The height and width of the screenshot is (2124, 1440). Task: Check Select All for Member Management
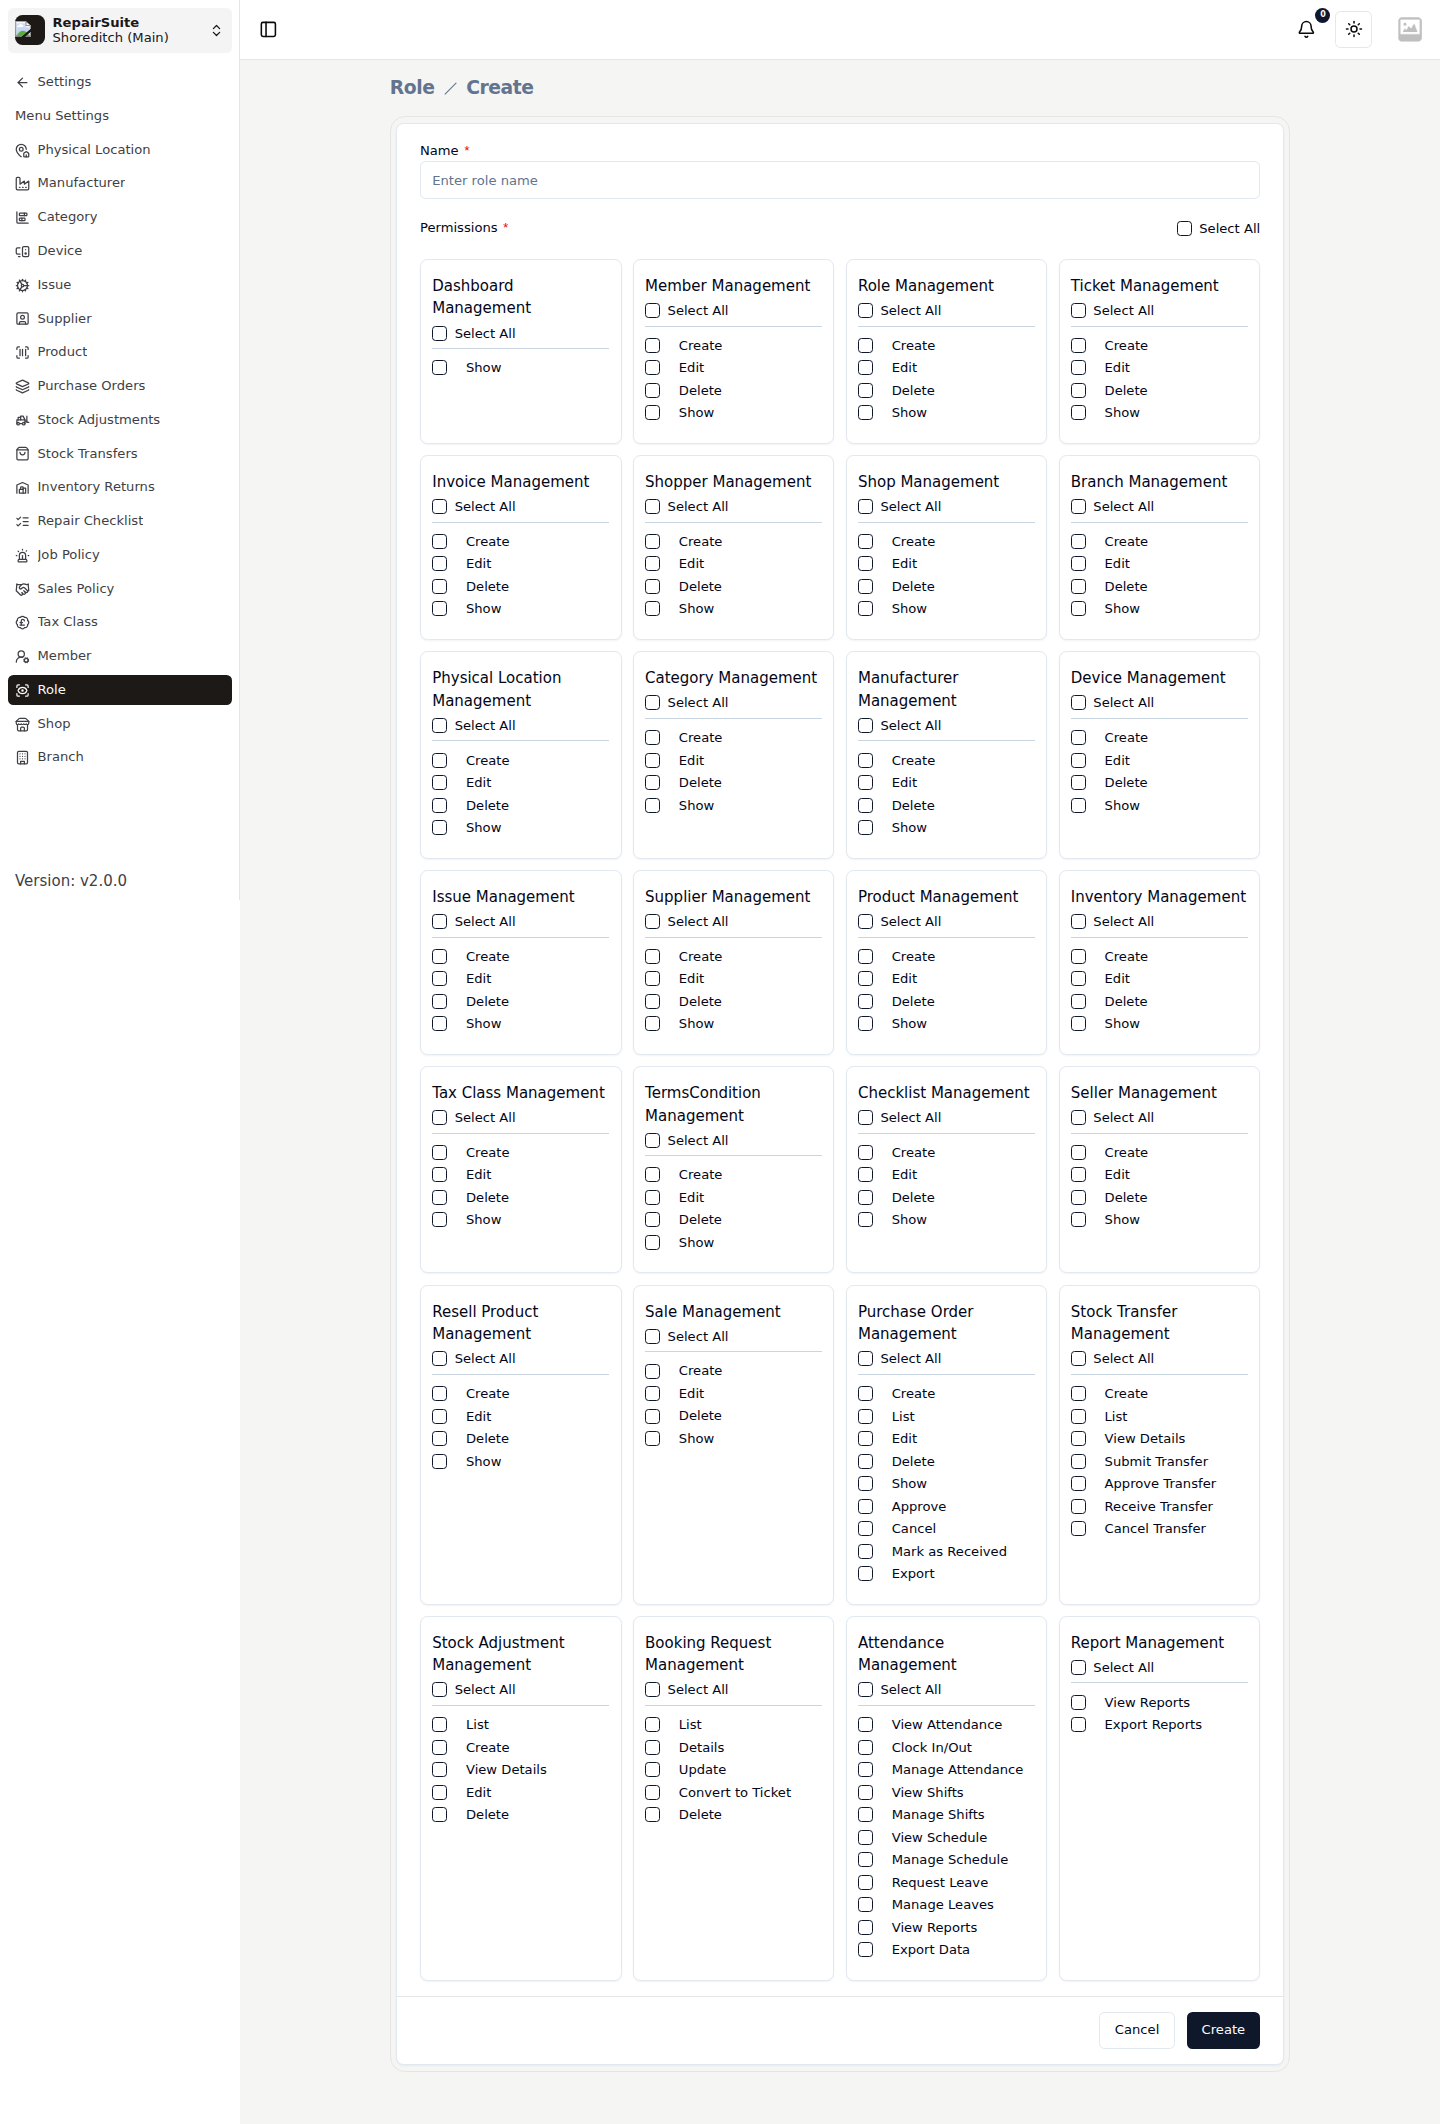[652, 311]
